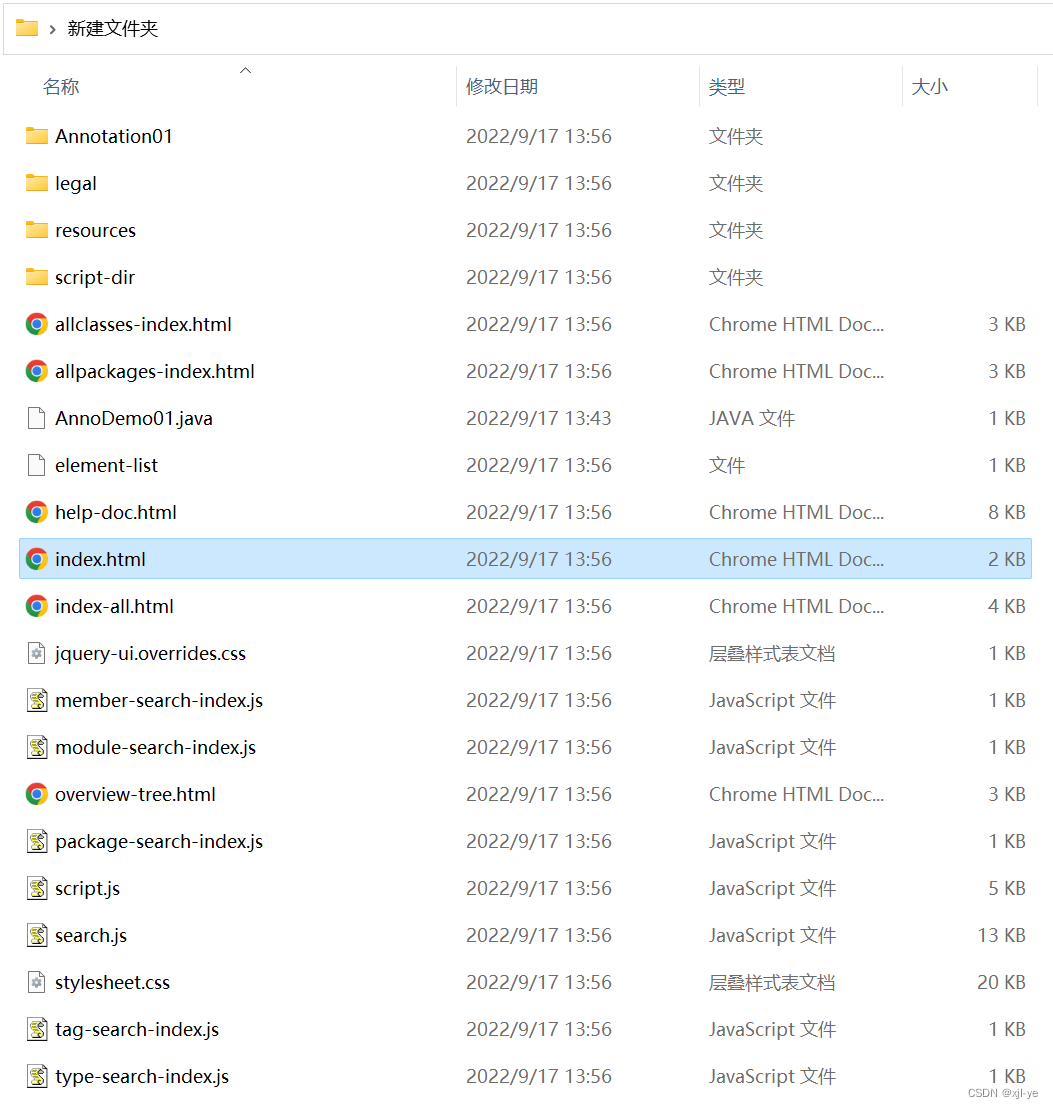
Task: Click Chrome HTML Doc... type of index.html
Action: [796, 559]
